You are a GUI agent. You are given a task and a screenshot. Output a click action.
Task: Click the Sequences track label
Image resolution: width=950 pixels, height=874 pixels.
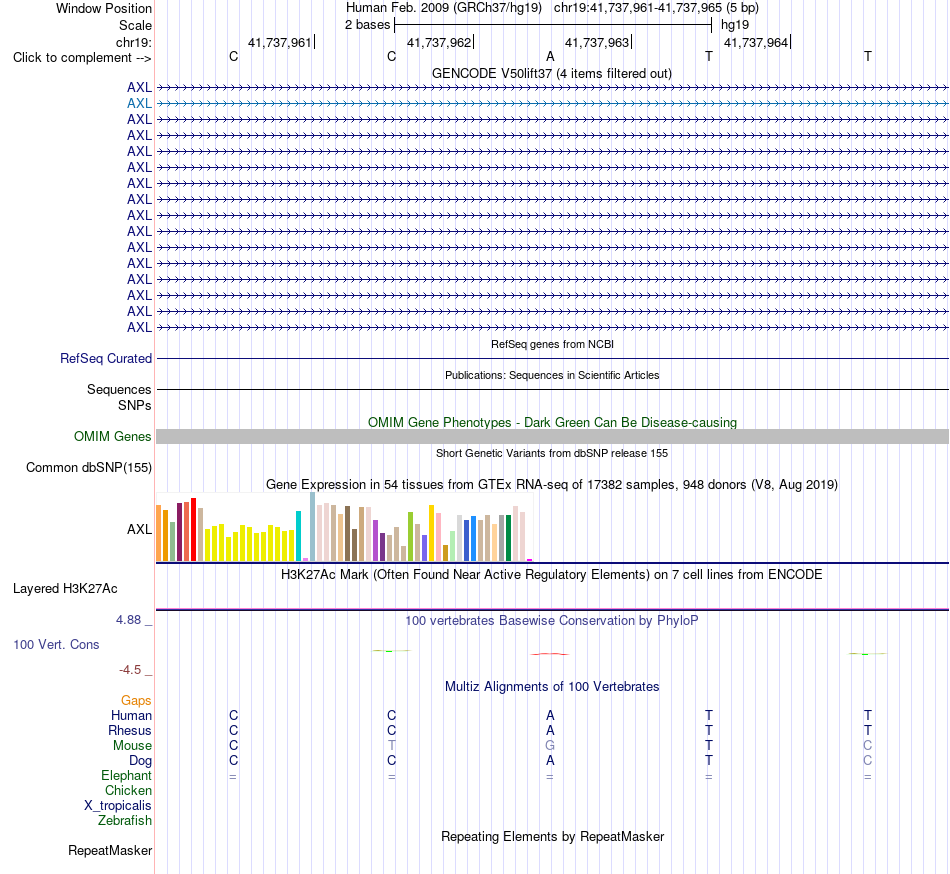click(x=119, y=389)
